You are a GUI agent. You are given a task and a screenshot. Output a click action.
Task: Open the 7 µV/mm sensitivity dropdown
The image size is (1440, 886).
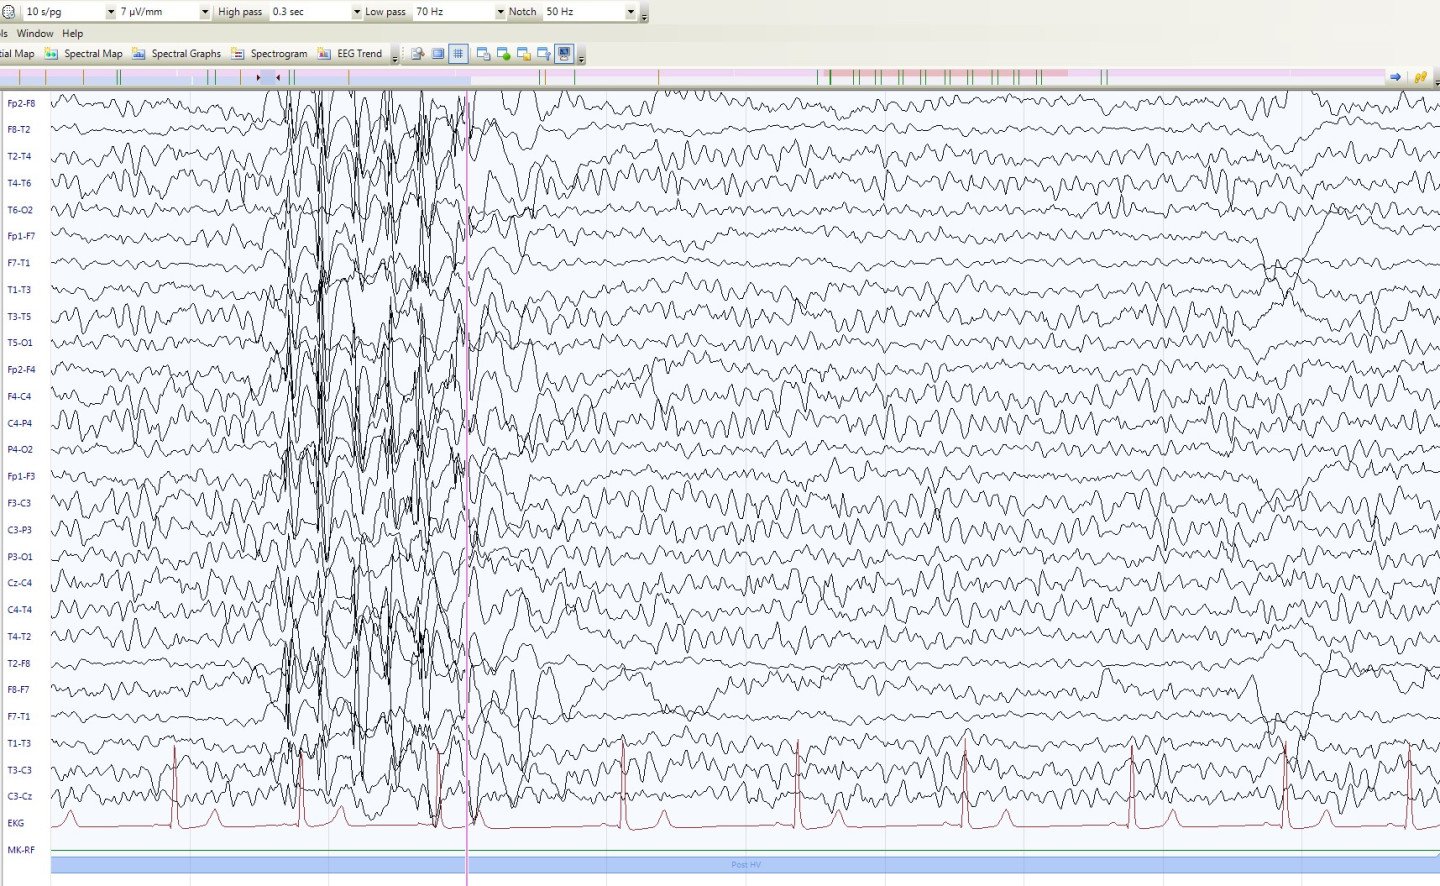tap(205, 12)
